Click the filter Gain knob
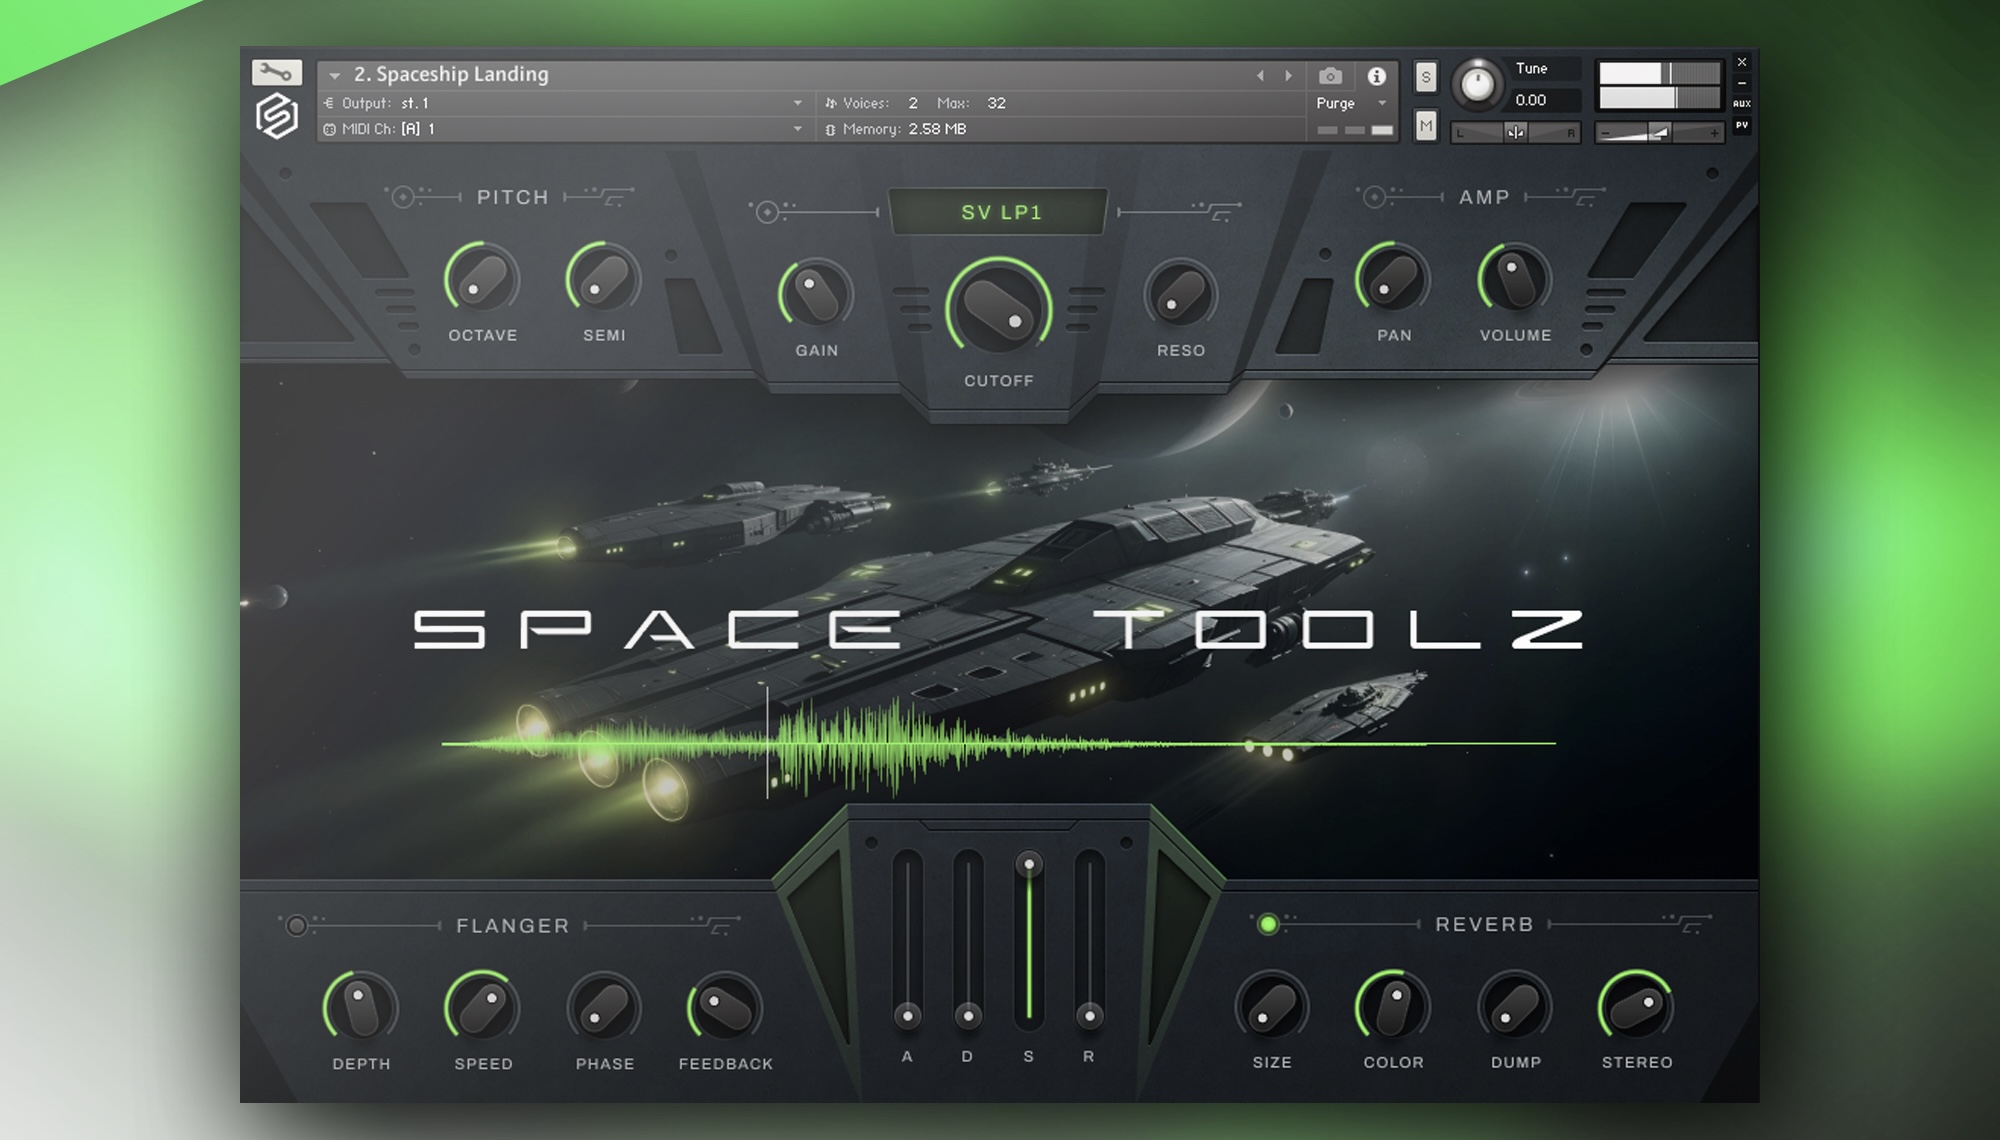This screenshot has height=1140, width=2000. [816, 295]
